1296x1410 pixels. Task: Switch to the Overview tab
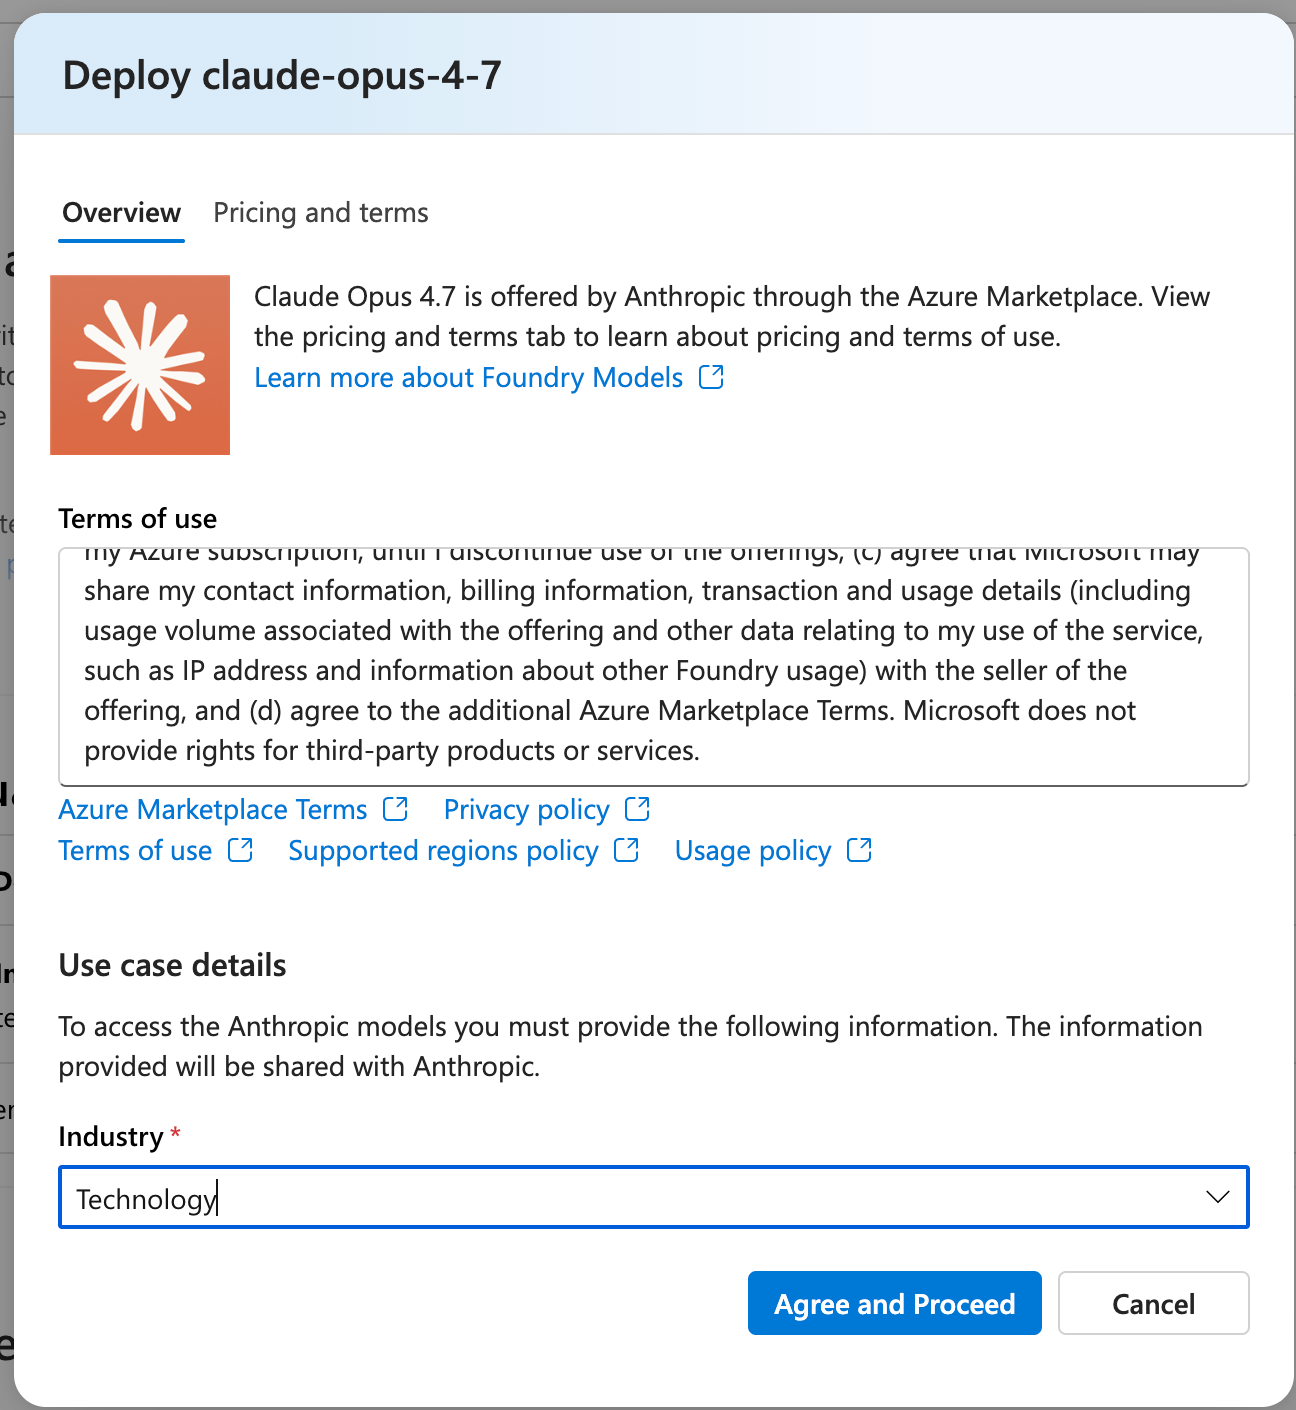(x=121, y=213)
